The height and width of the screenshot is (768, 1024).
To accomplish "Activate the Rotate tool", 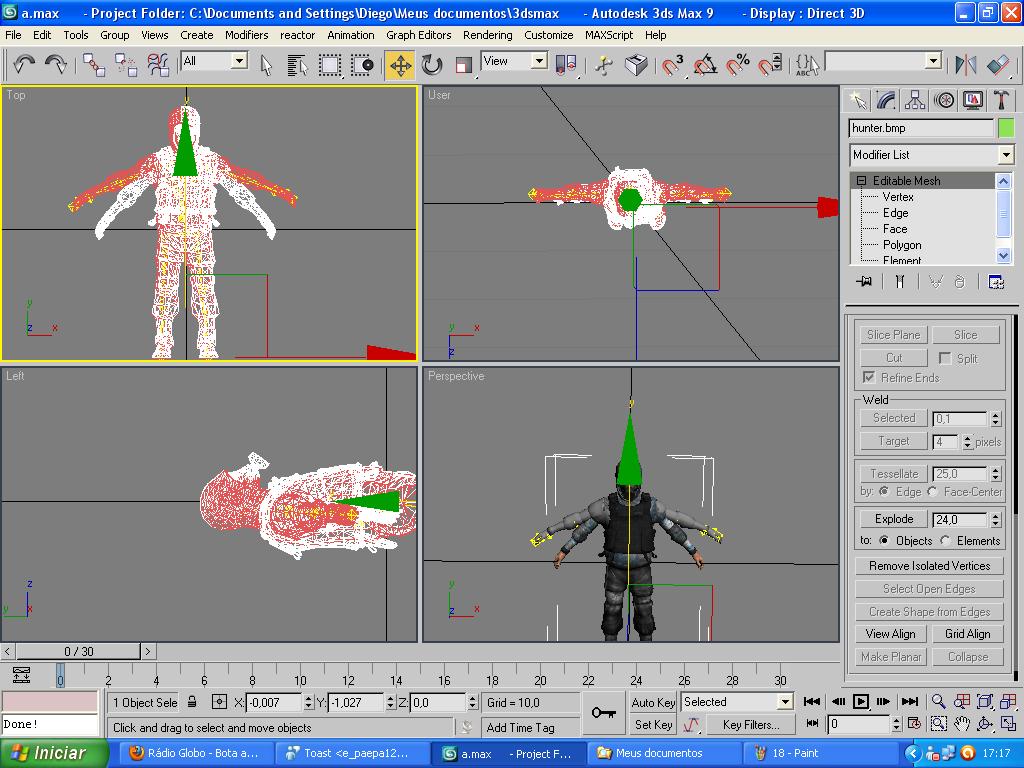I will click(x=432, y=65).
